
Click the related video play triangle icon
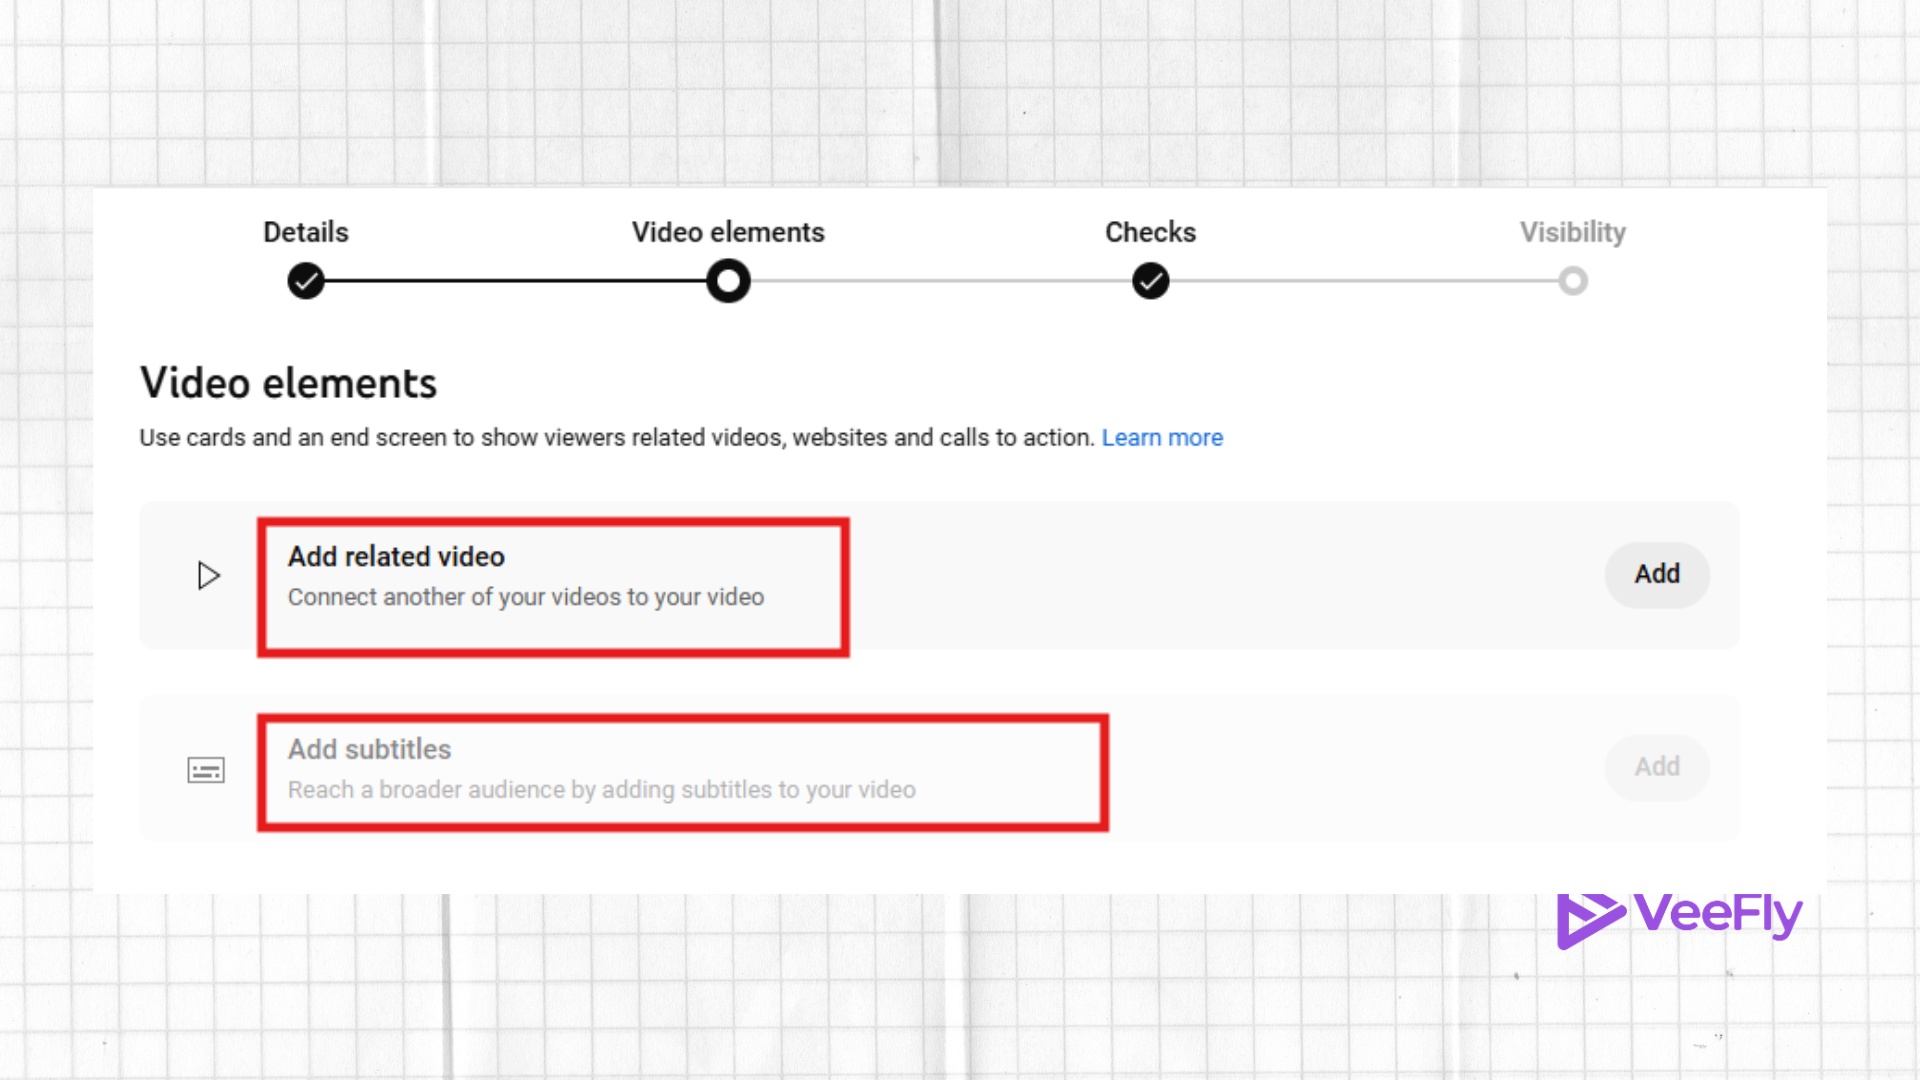(209, 575)
